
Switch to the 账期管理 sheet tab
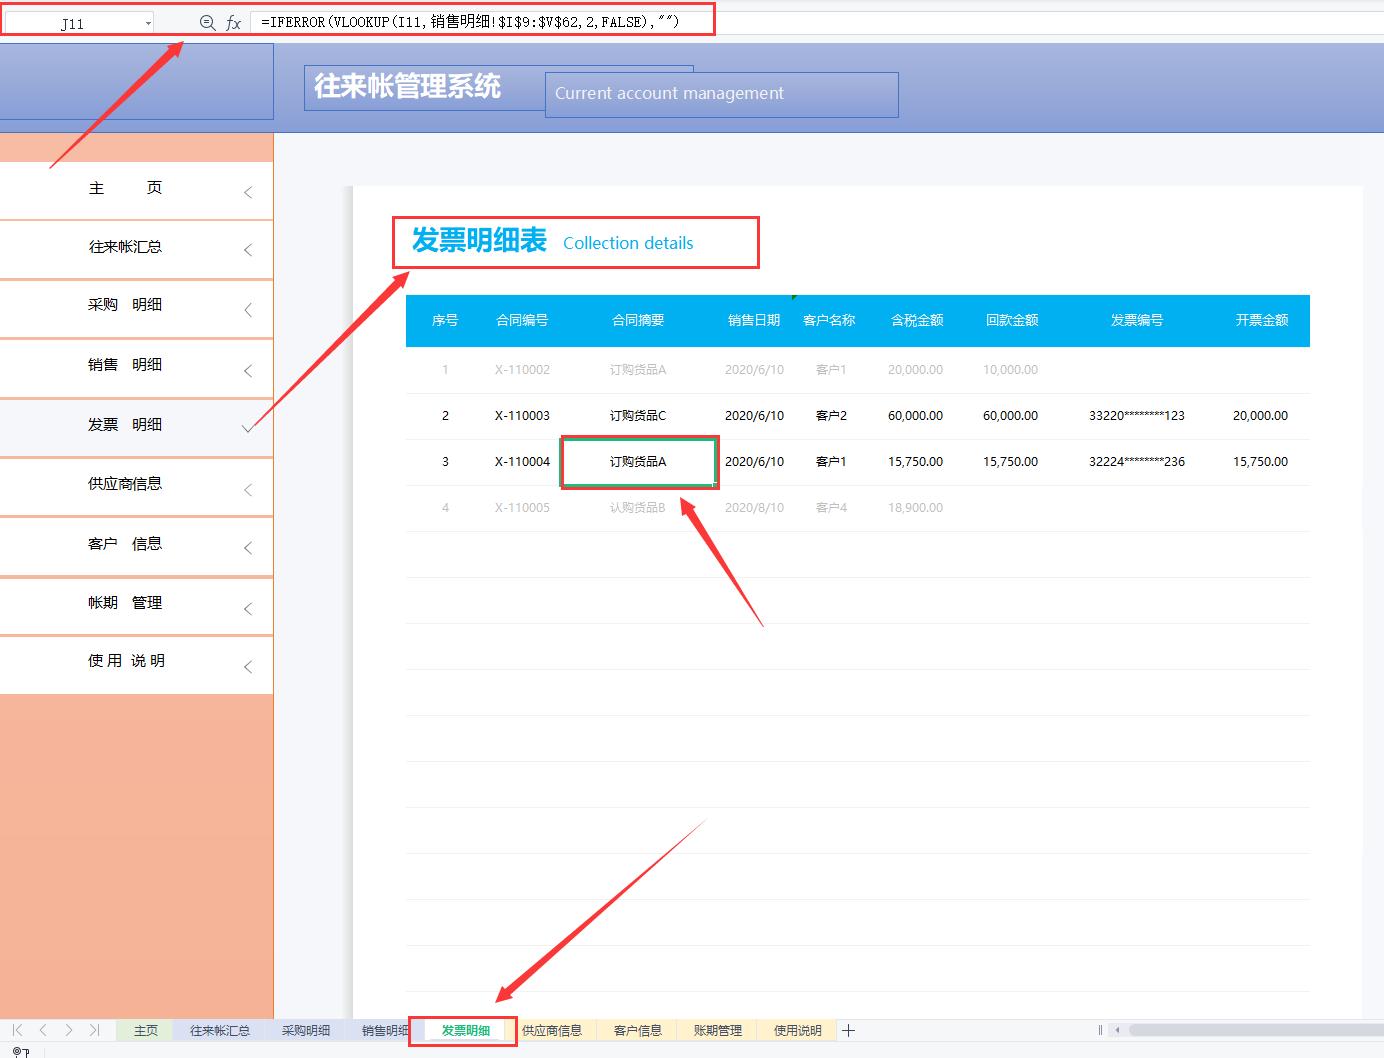point(716,1029)
